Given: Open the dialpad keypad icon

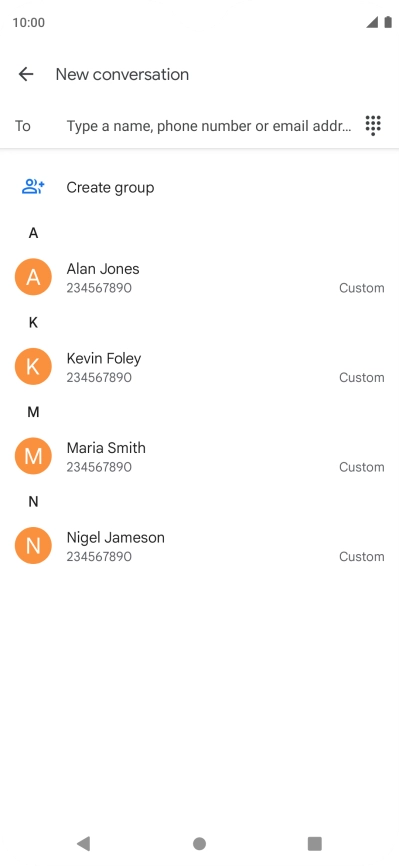Looking at the screenshot, I should [374, 126].
